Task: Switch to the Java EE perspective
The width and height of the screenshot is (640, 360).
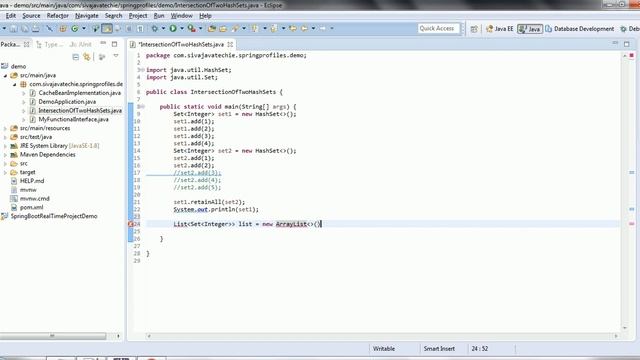Action: click(x=500, y=29)
